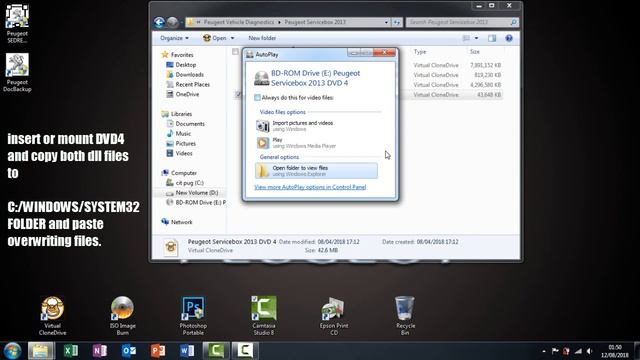
Task: Open the change view dropdown arrow
Action: pyautogui.click(x=476, y=38)
